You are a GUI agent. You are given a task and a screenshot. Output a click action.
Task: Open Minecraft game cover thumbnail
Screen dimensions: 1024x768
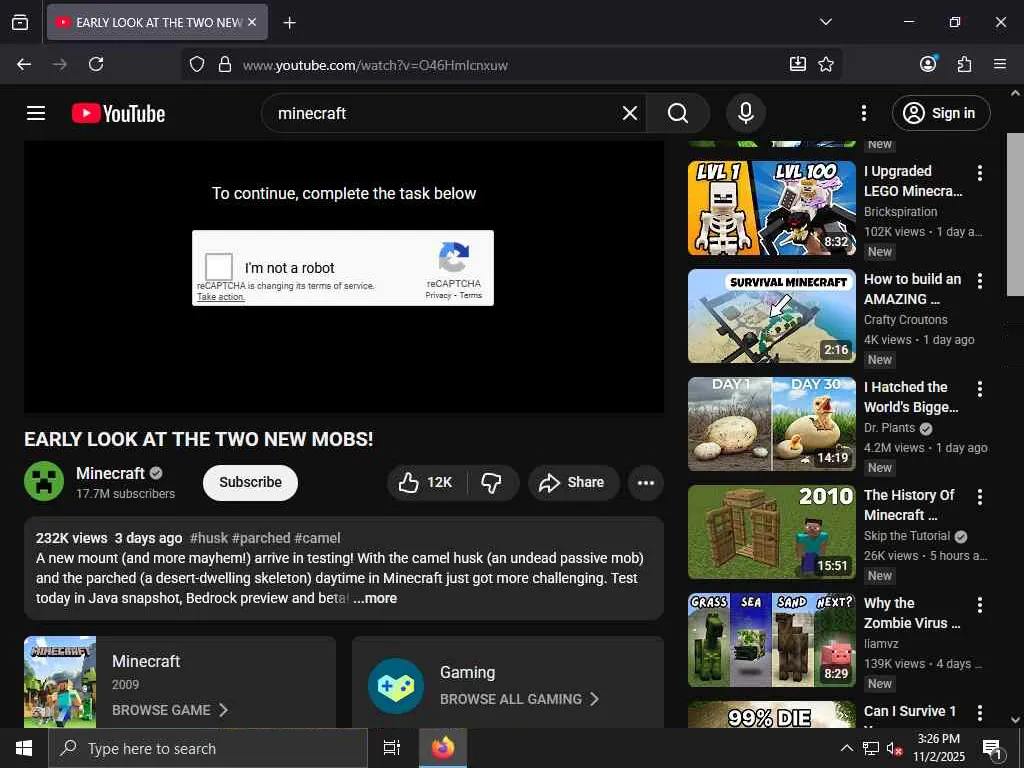click(x=60, y=682)
